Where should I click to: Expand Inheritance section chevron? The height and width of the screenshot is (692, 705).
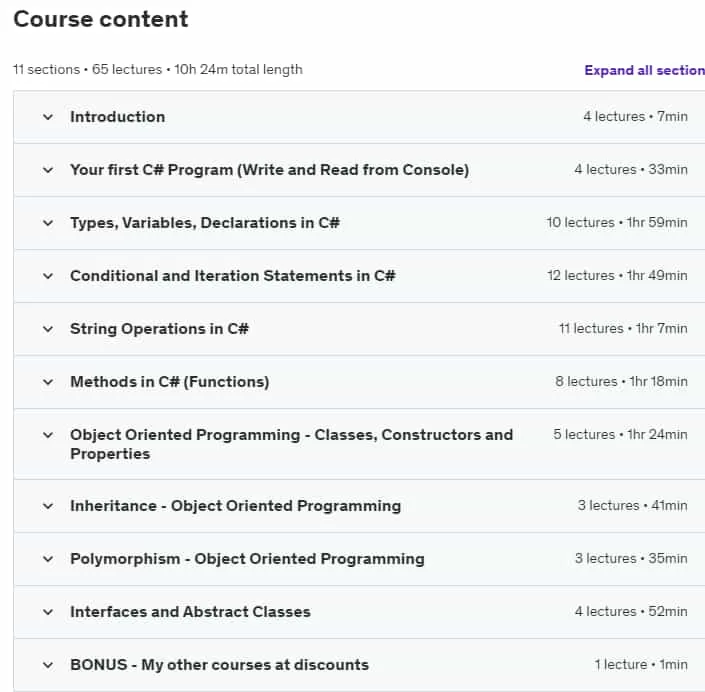pos(48,506)
